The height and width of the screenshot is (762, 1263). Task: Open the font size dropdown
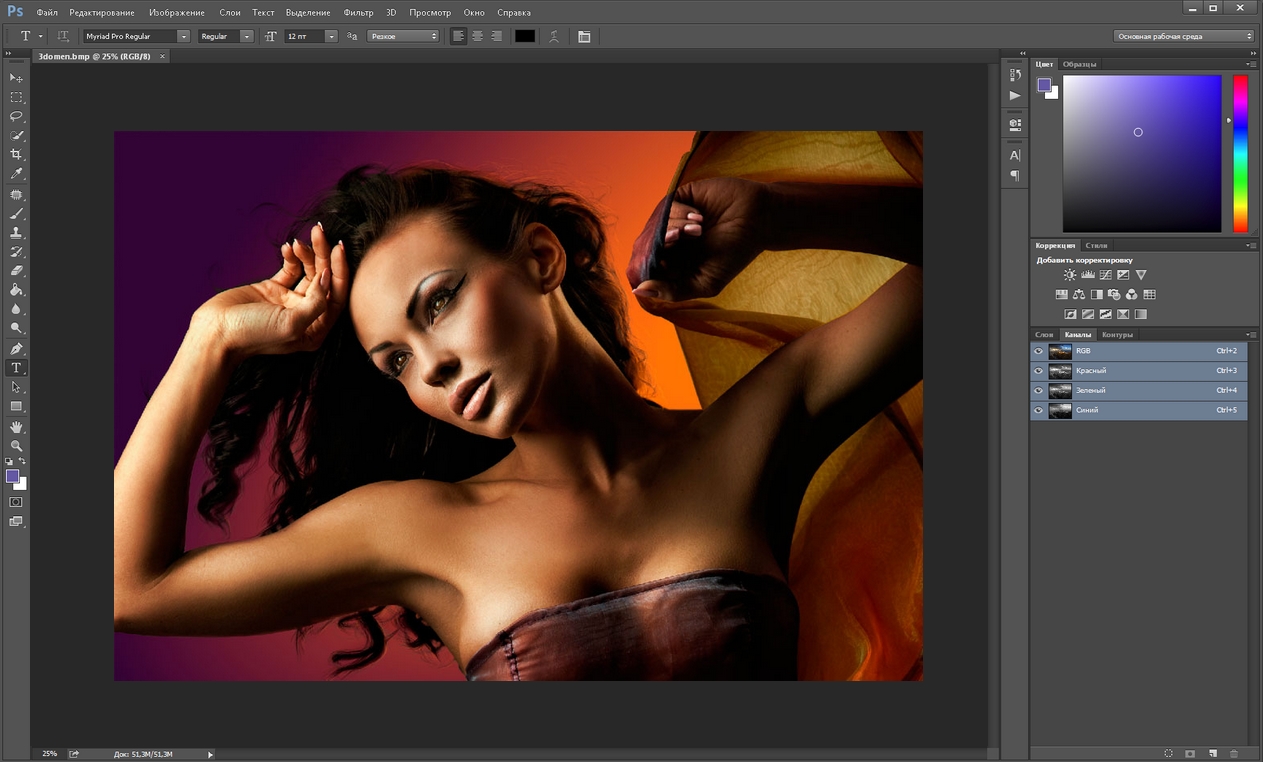tap(331, 36)
